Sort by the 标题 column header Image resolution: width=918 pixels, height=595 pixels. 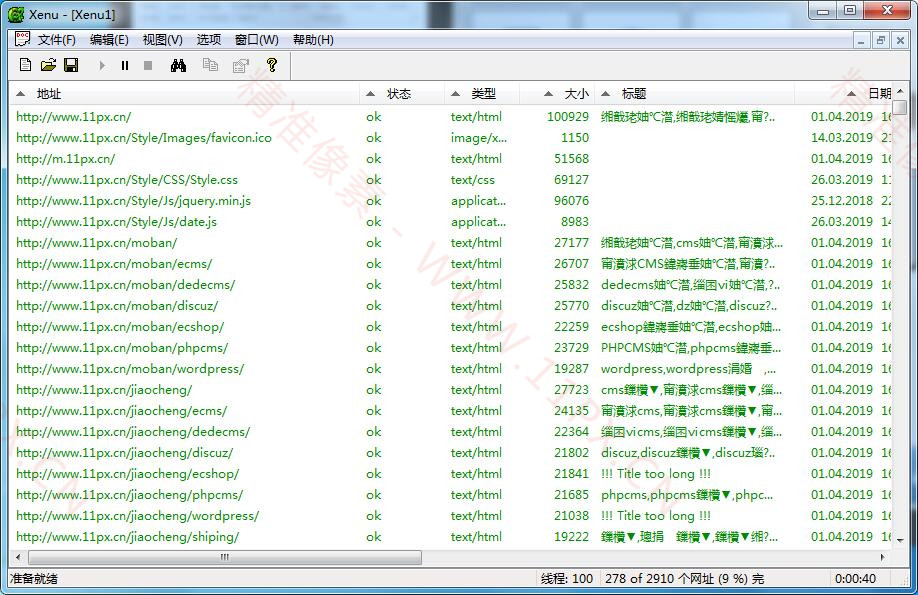[x=694, y=94]
